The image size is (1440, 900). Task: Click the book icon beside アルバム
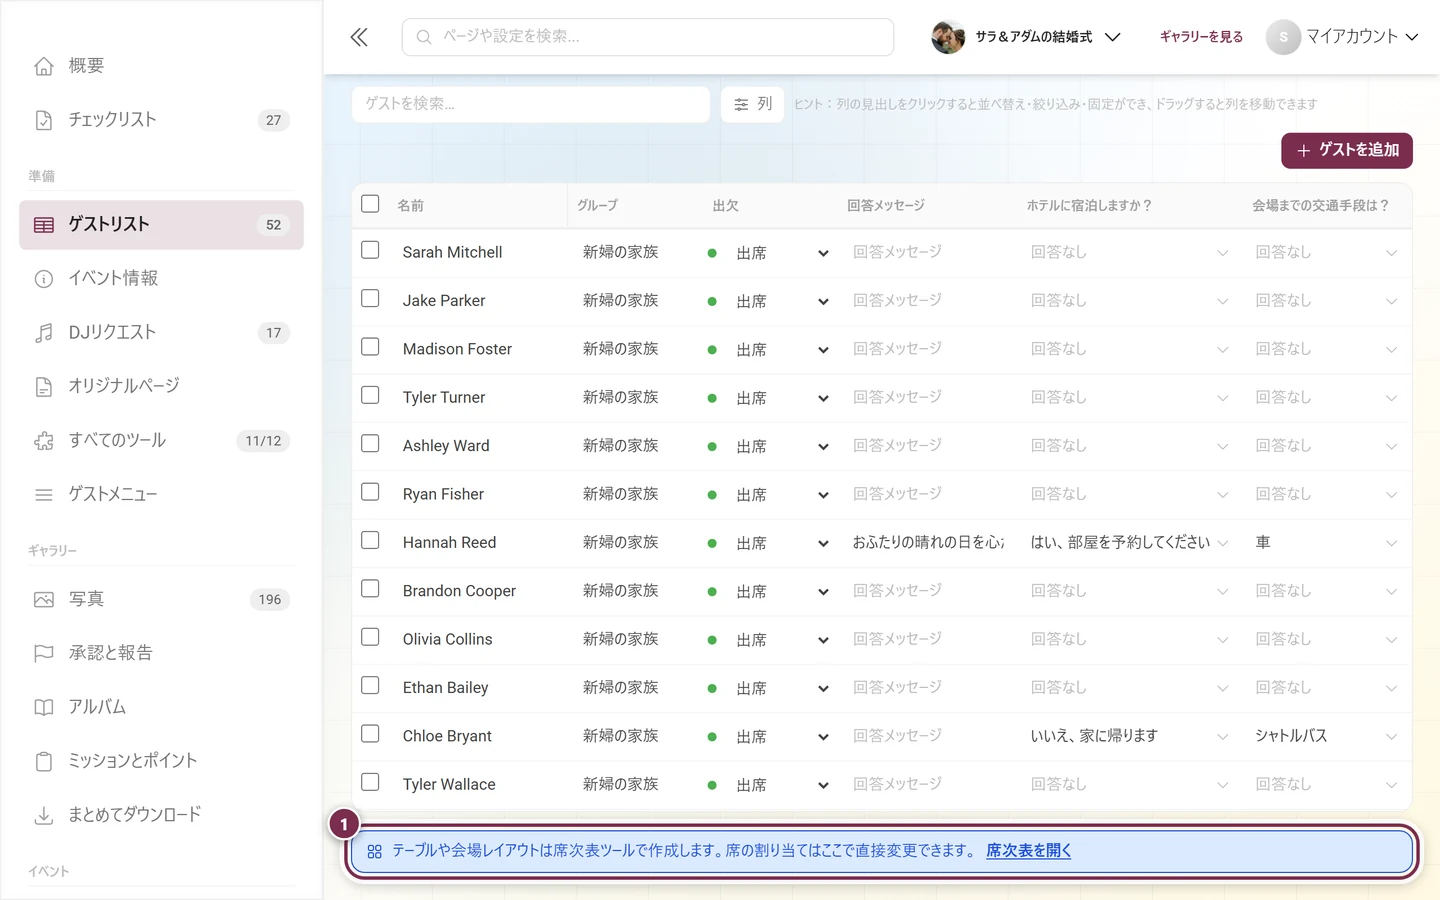44,708
